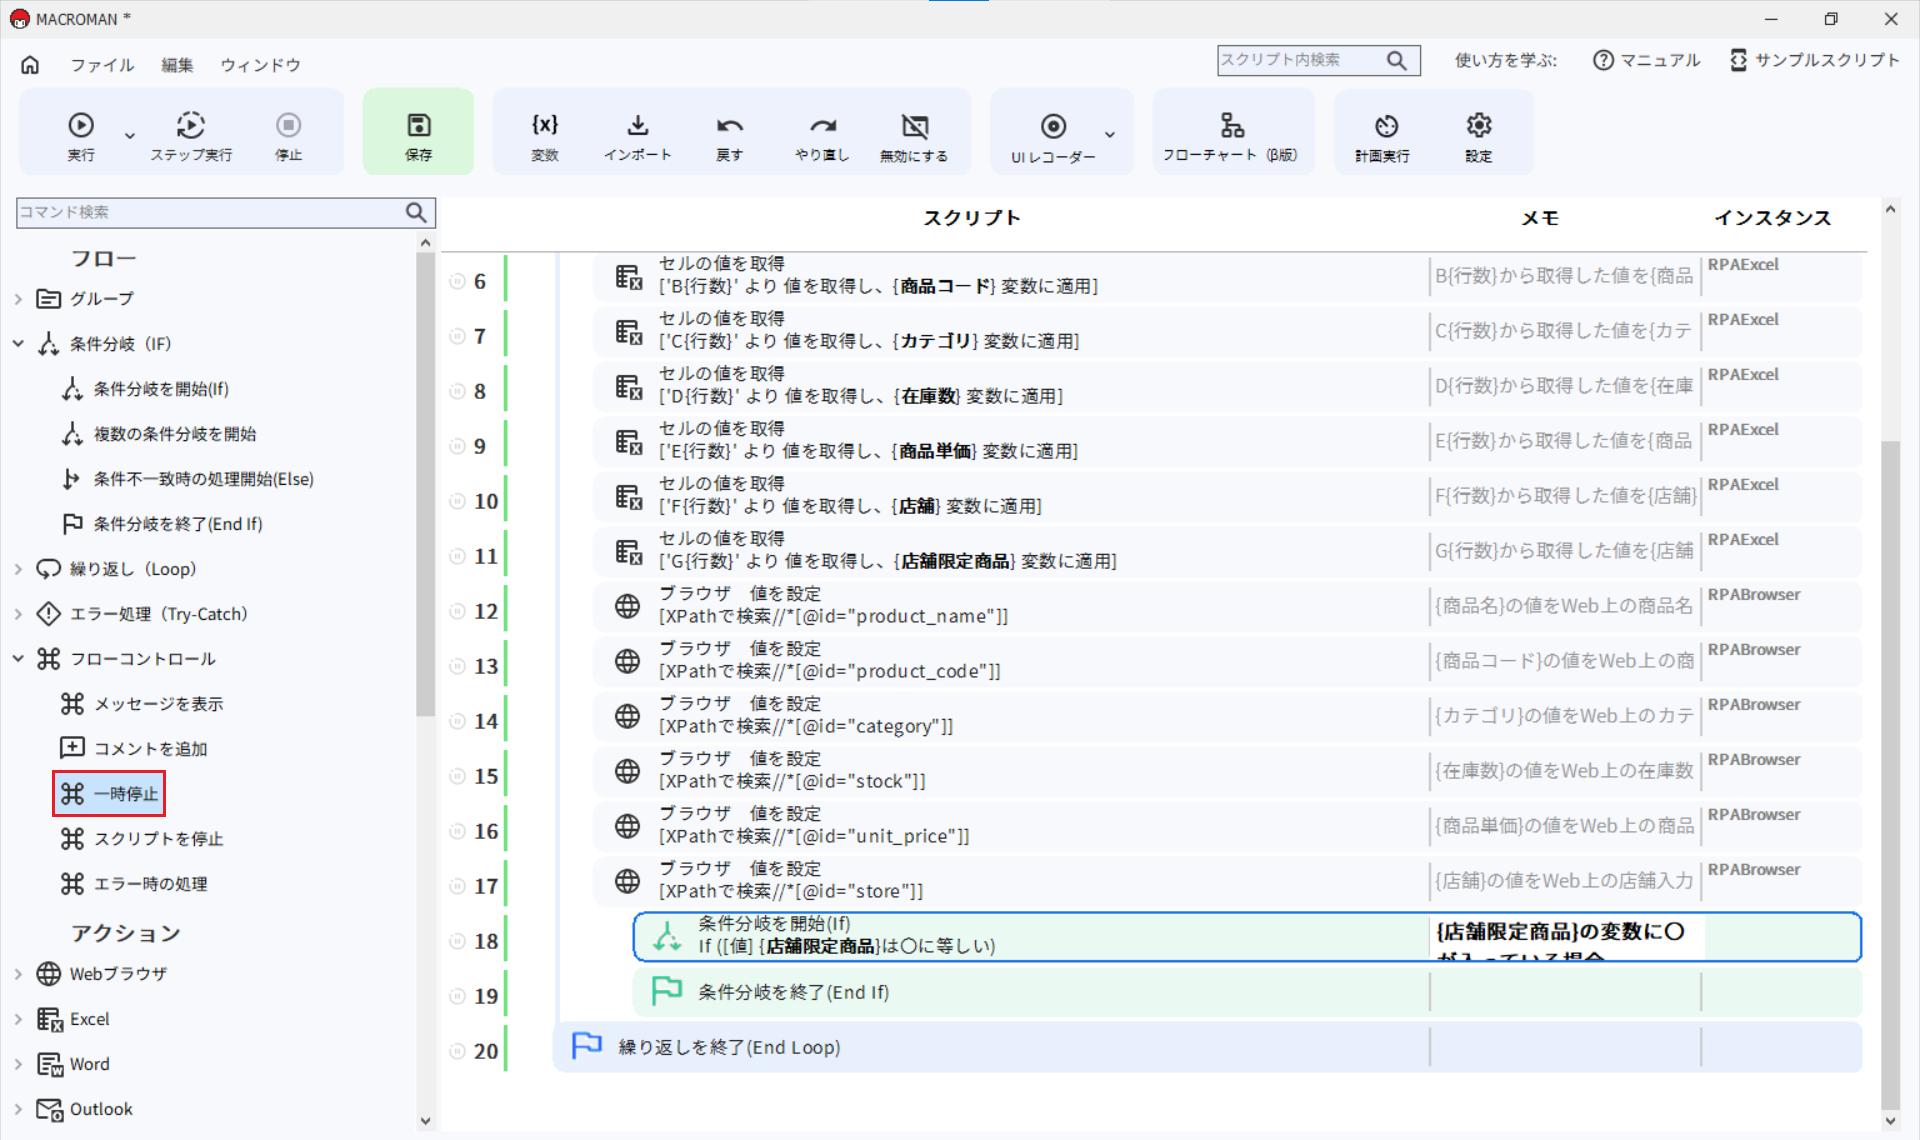
Task: Open the マニュアル link
Action: pyautogui.click(x=1645, y=60)
